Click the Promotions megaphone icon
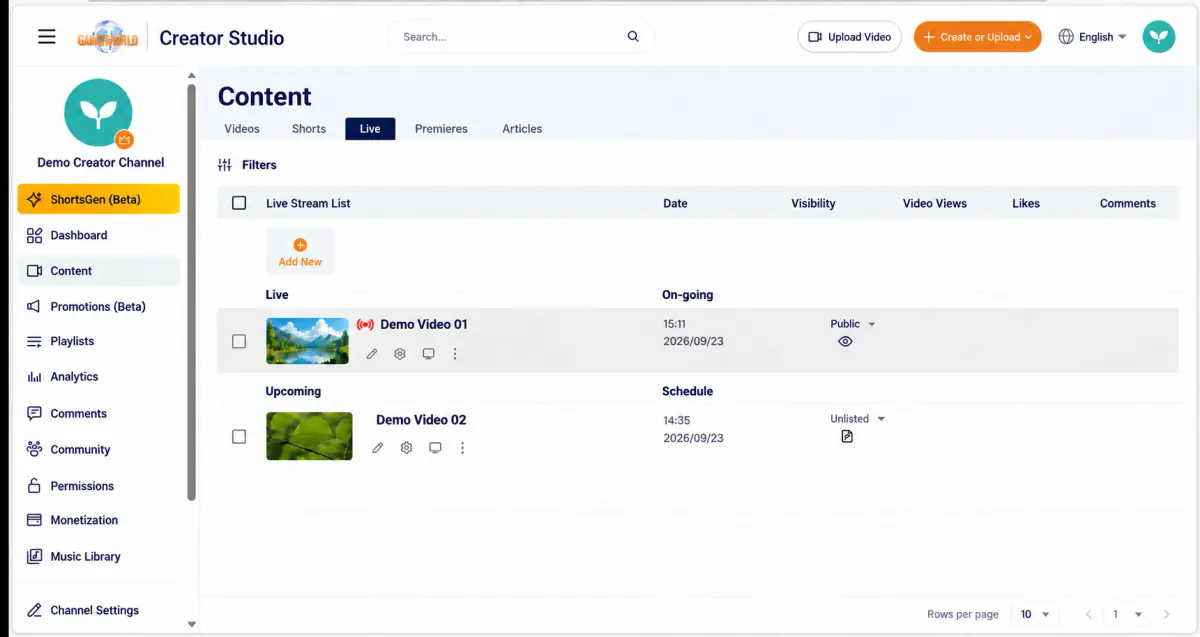 point(34,306)
